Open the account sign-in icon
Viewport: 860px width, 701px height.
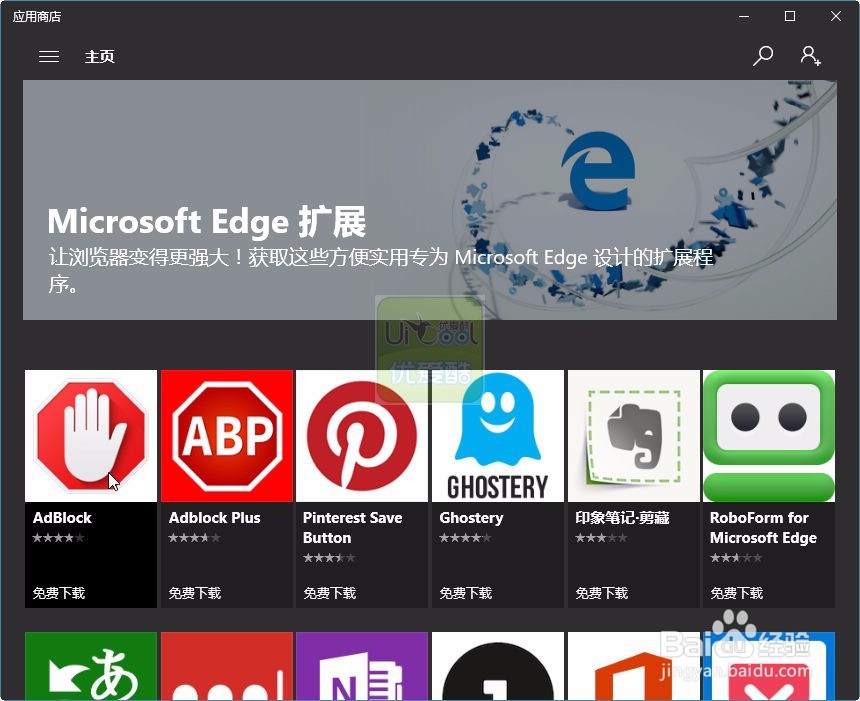(x=810, y=56)
